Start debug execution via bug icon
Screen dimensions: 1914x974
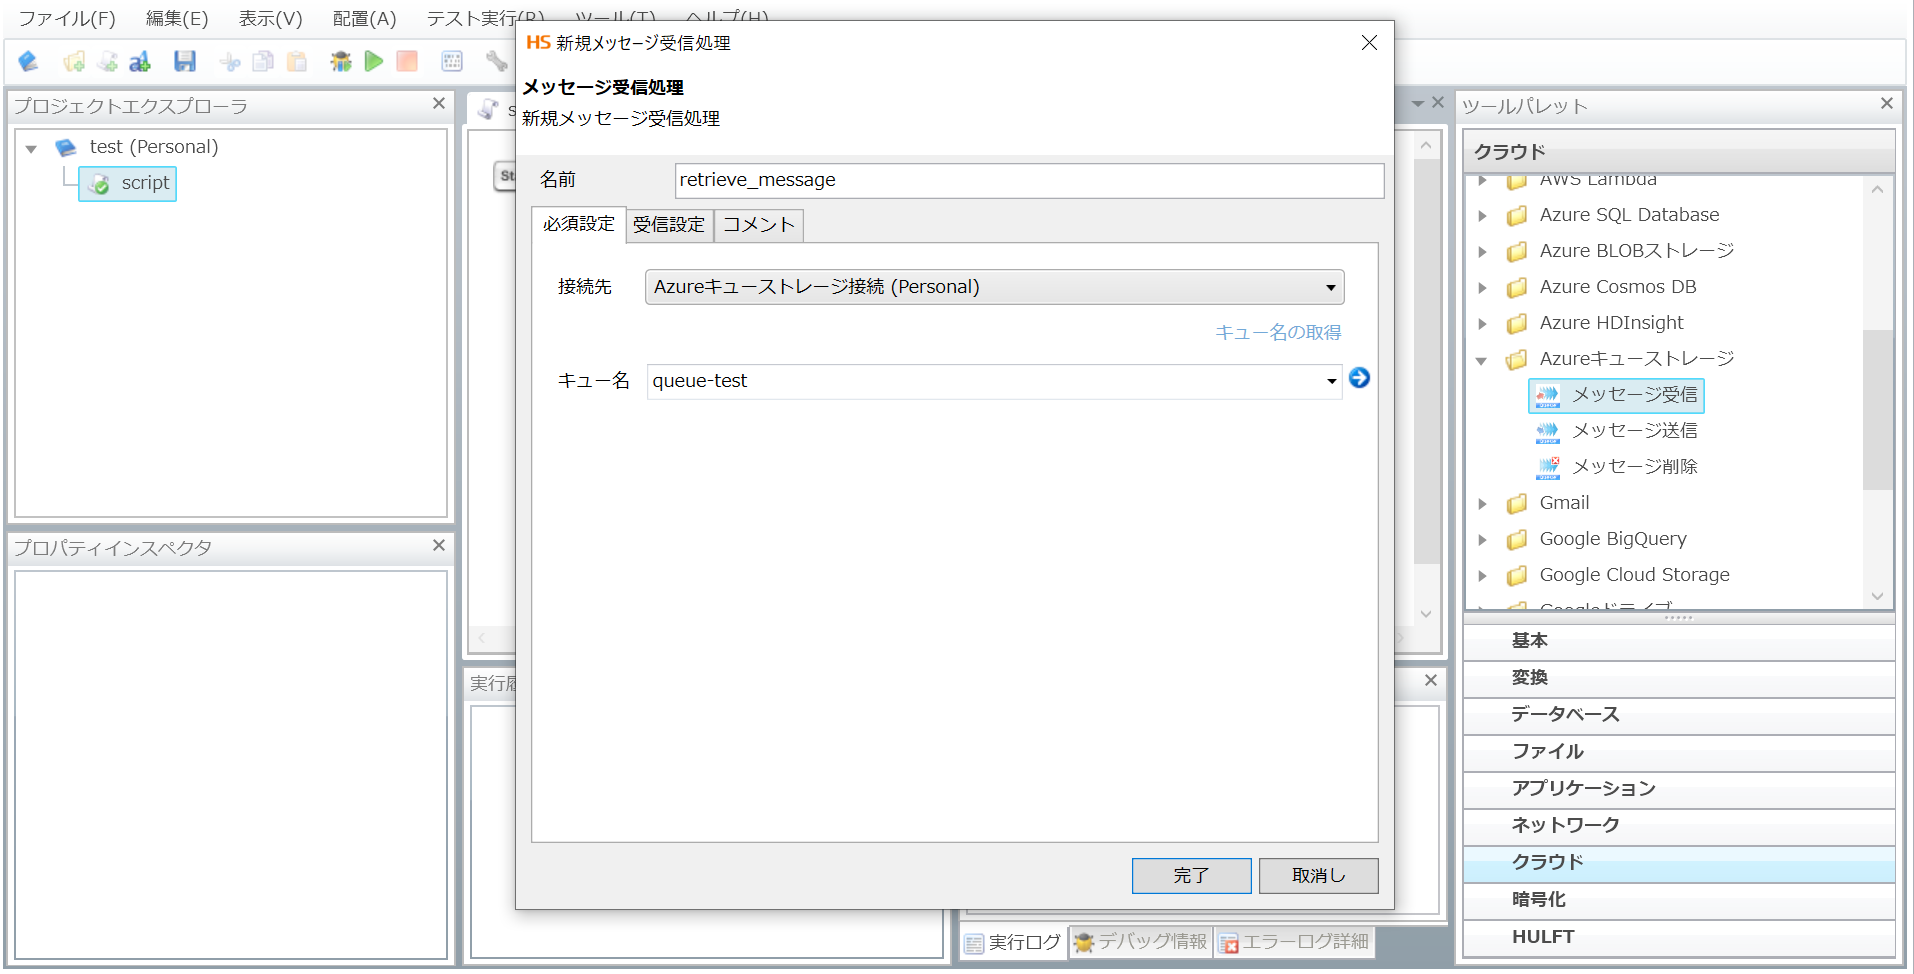(341, 62)
